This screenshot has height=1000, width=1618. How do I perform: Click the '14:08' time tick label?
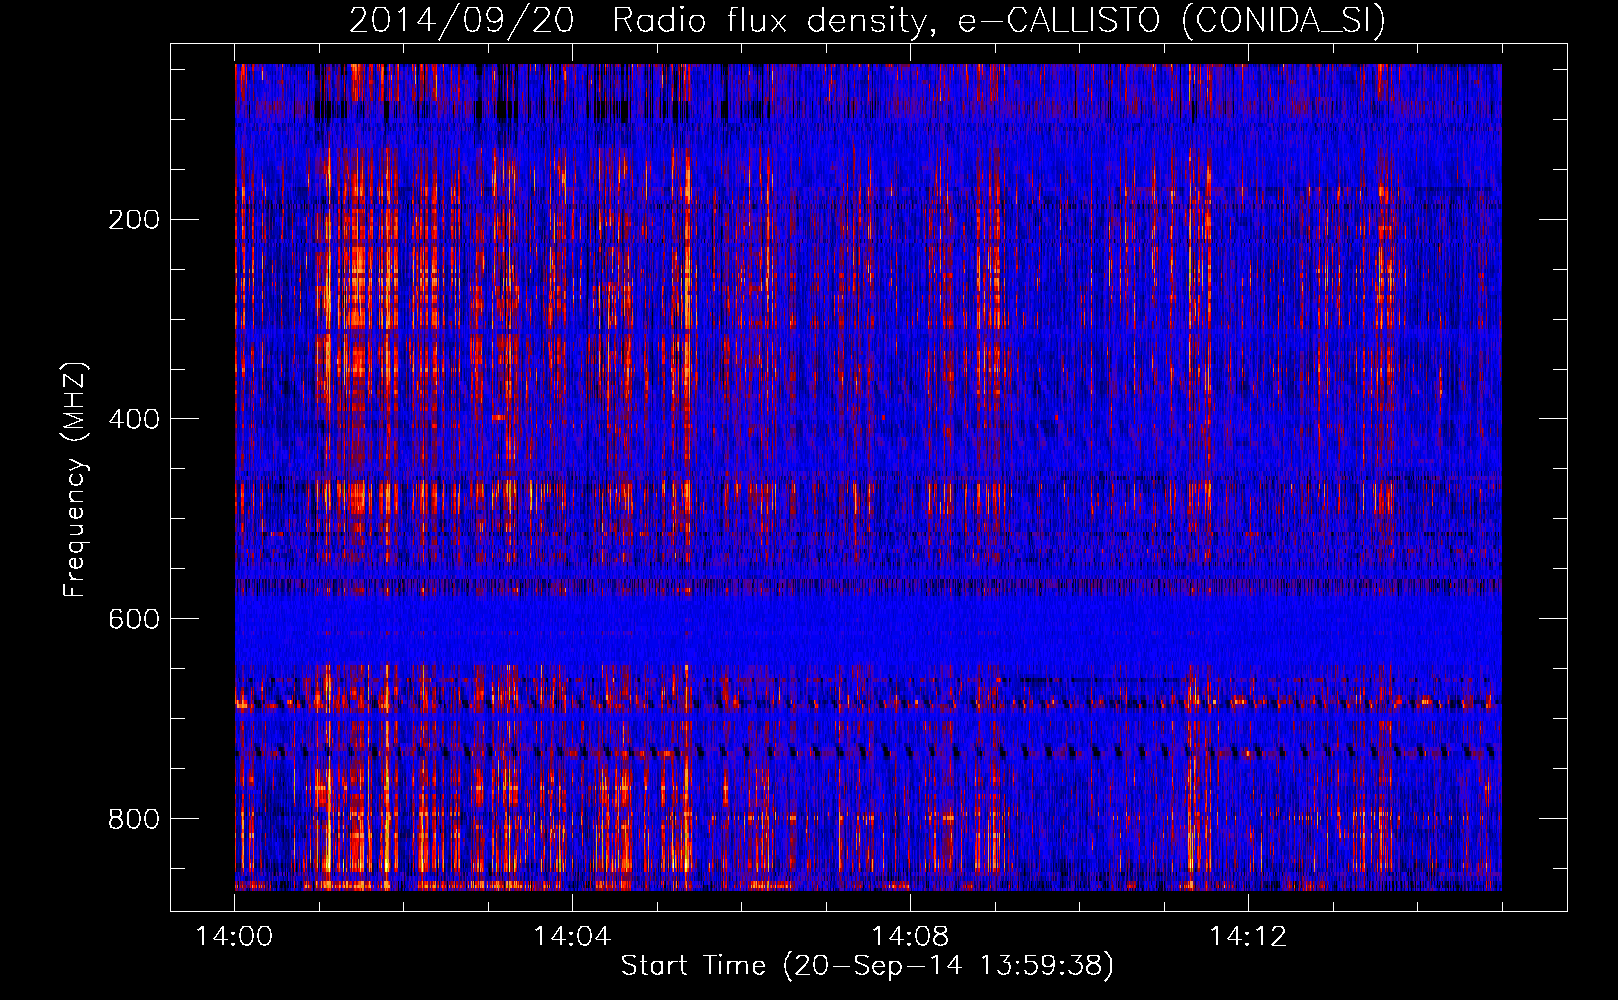pos(910,937)
